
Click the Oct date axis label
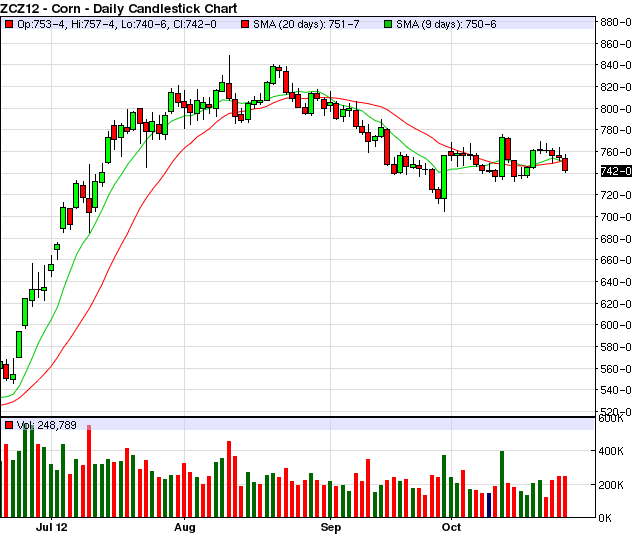tap(451, 527)
